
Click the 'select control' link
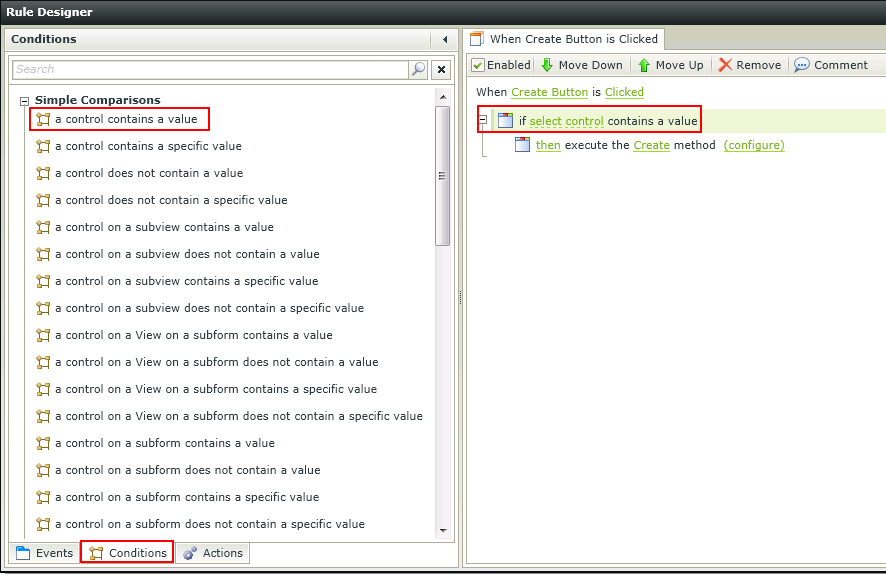click(566, 121)
